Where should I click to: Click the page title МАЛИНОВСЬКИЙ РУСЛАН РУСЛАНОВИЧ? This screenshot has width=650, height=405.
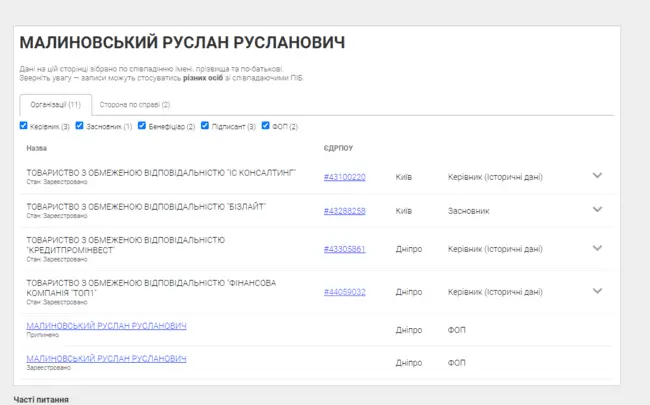(x=182, y=43)
